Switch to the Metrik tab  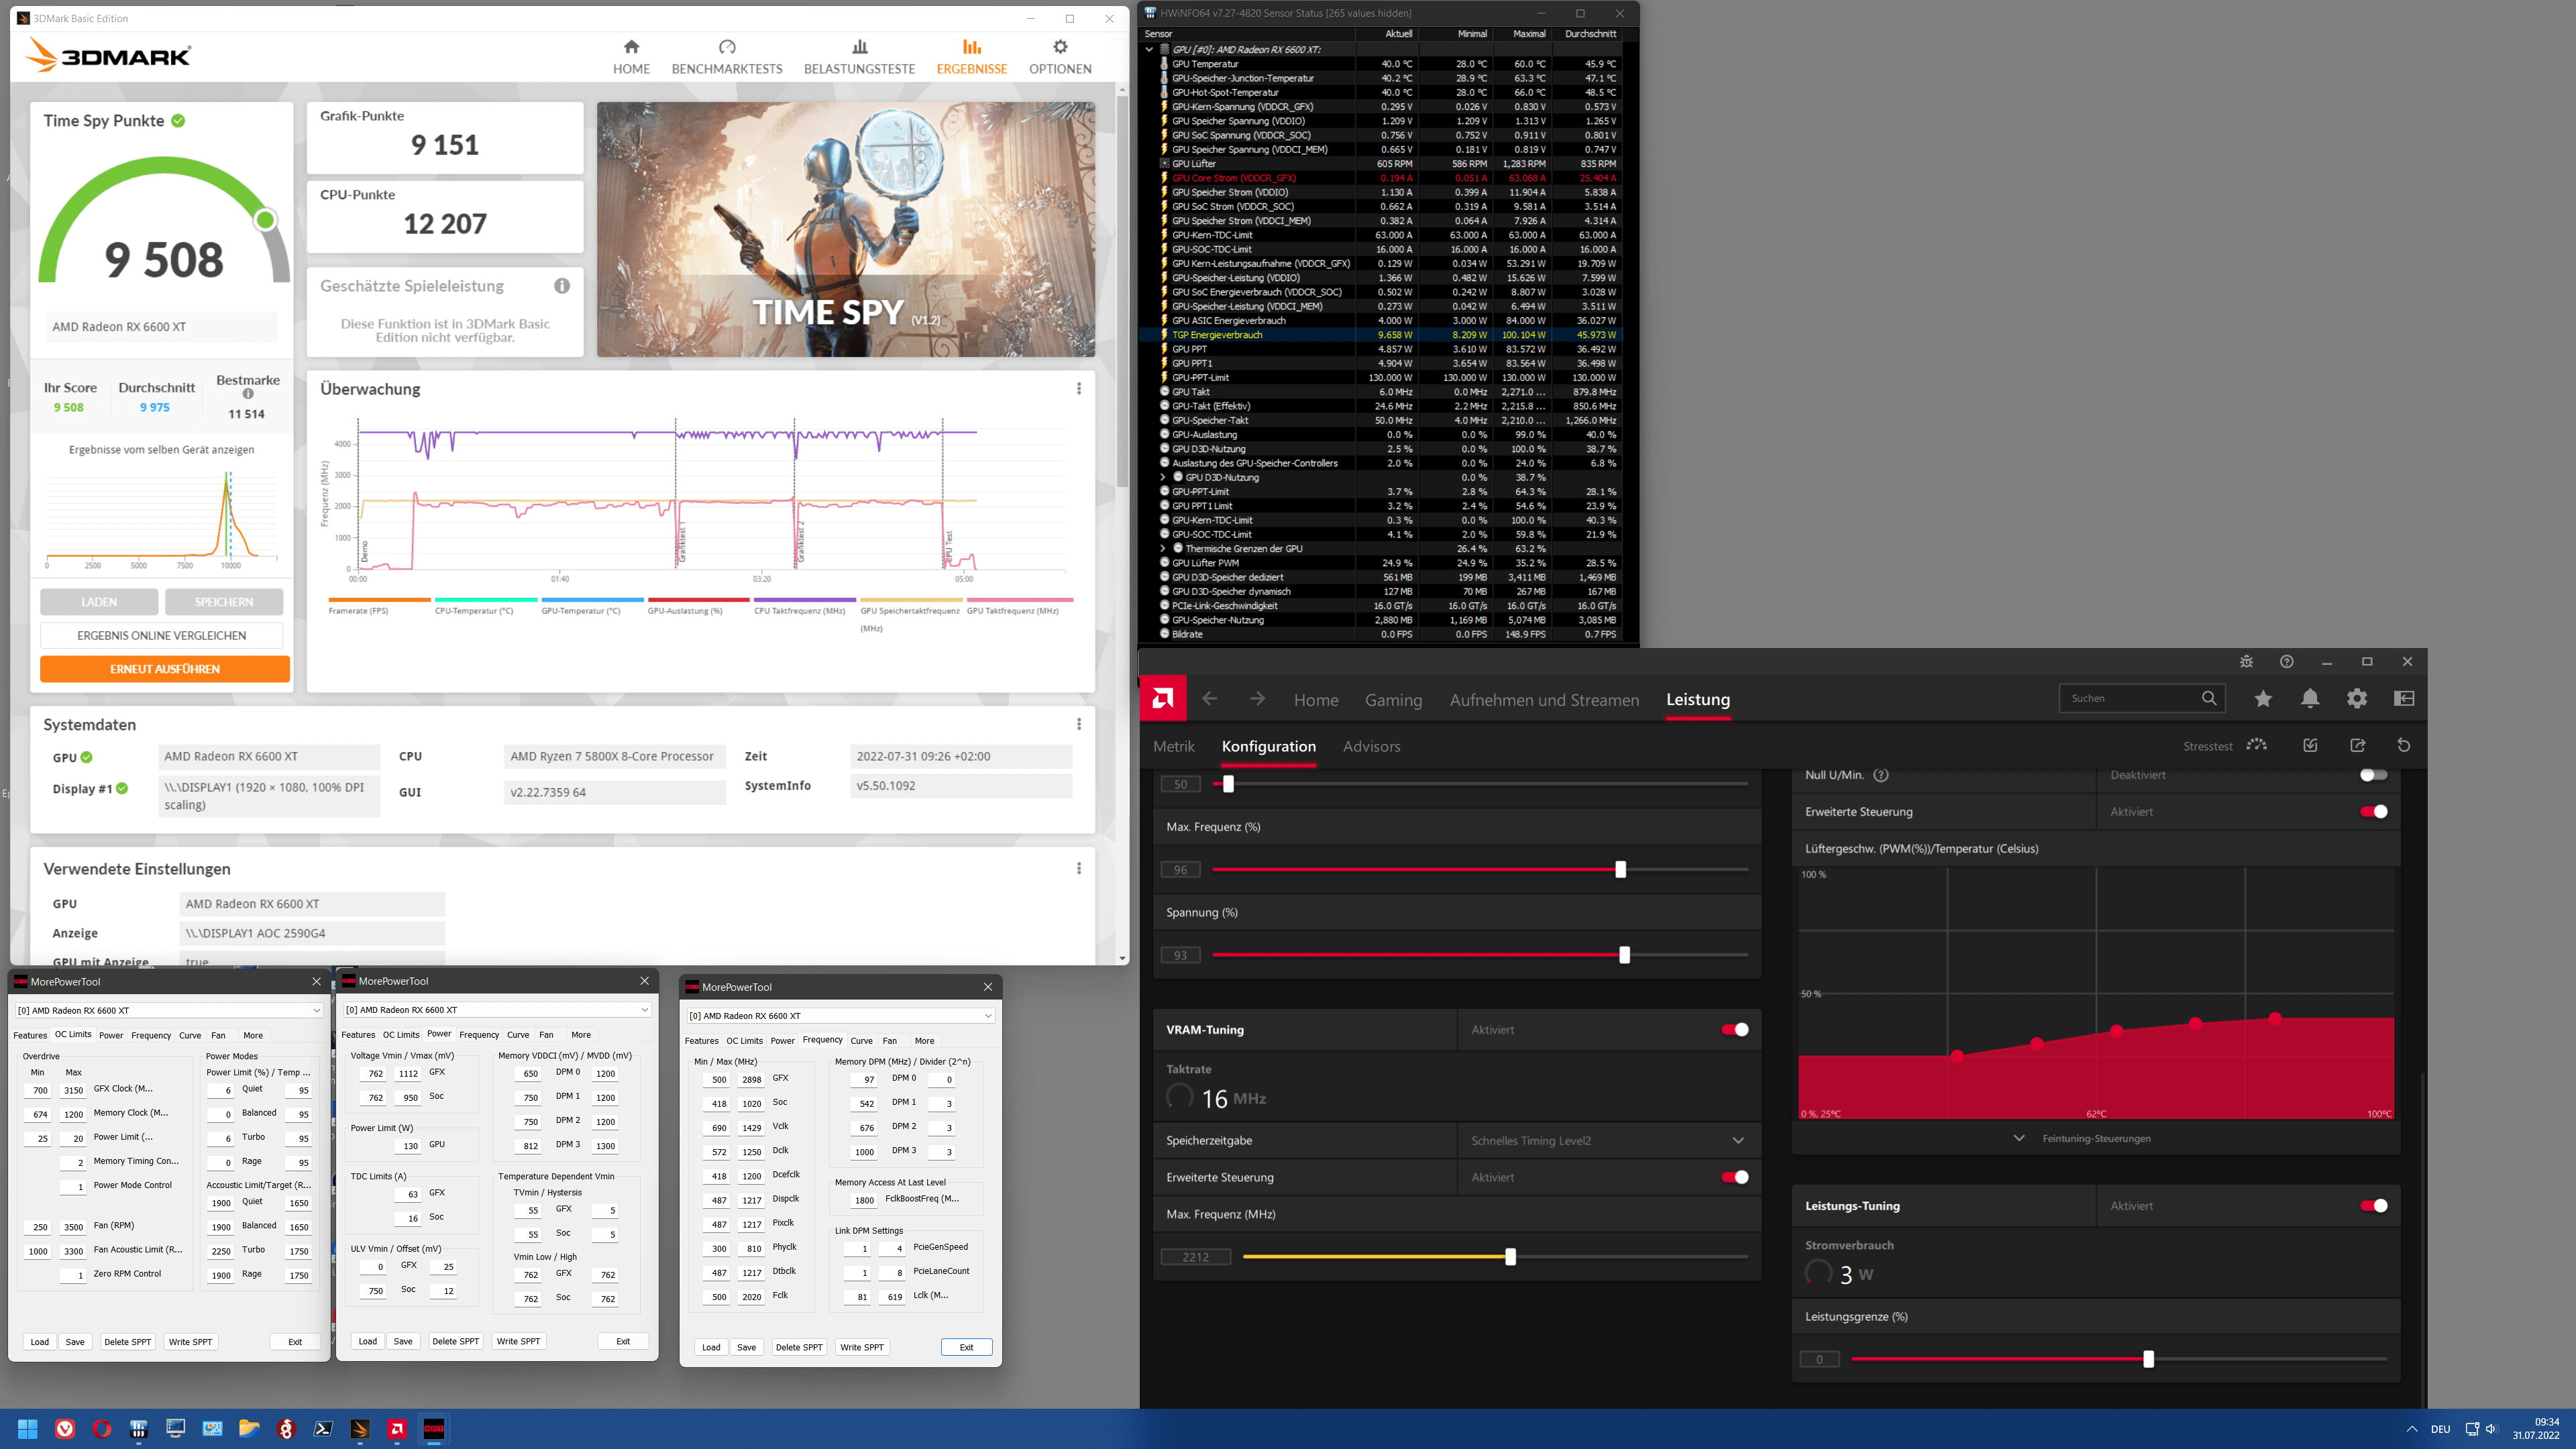coord(1173,747)
